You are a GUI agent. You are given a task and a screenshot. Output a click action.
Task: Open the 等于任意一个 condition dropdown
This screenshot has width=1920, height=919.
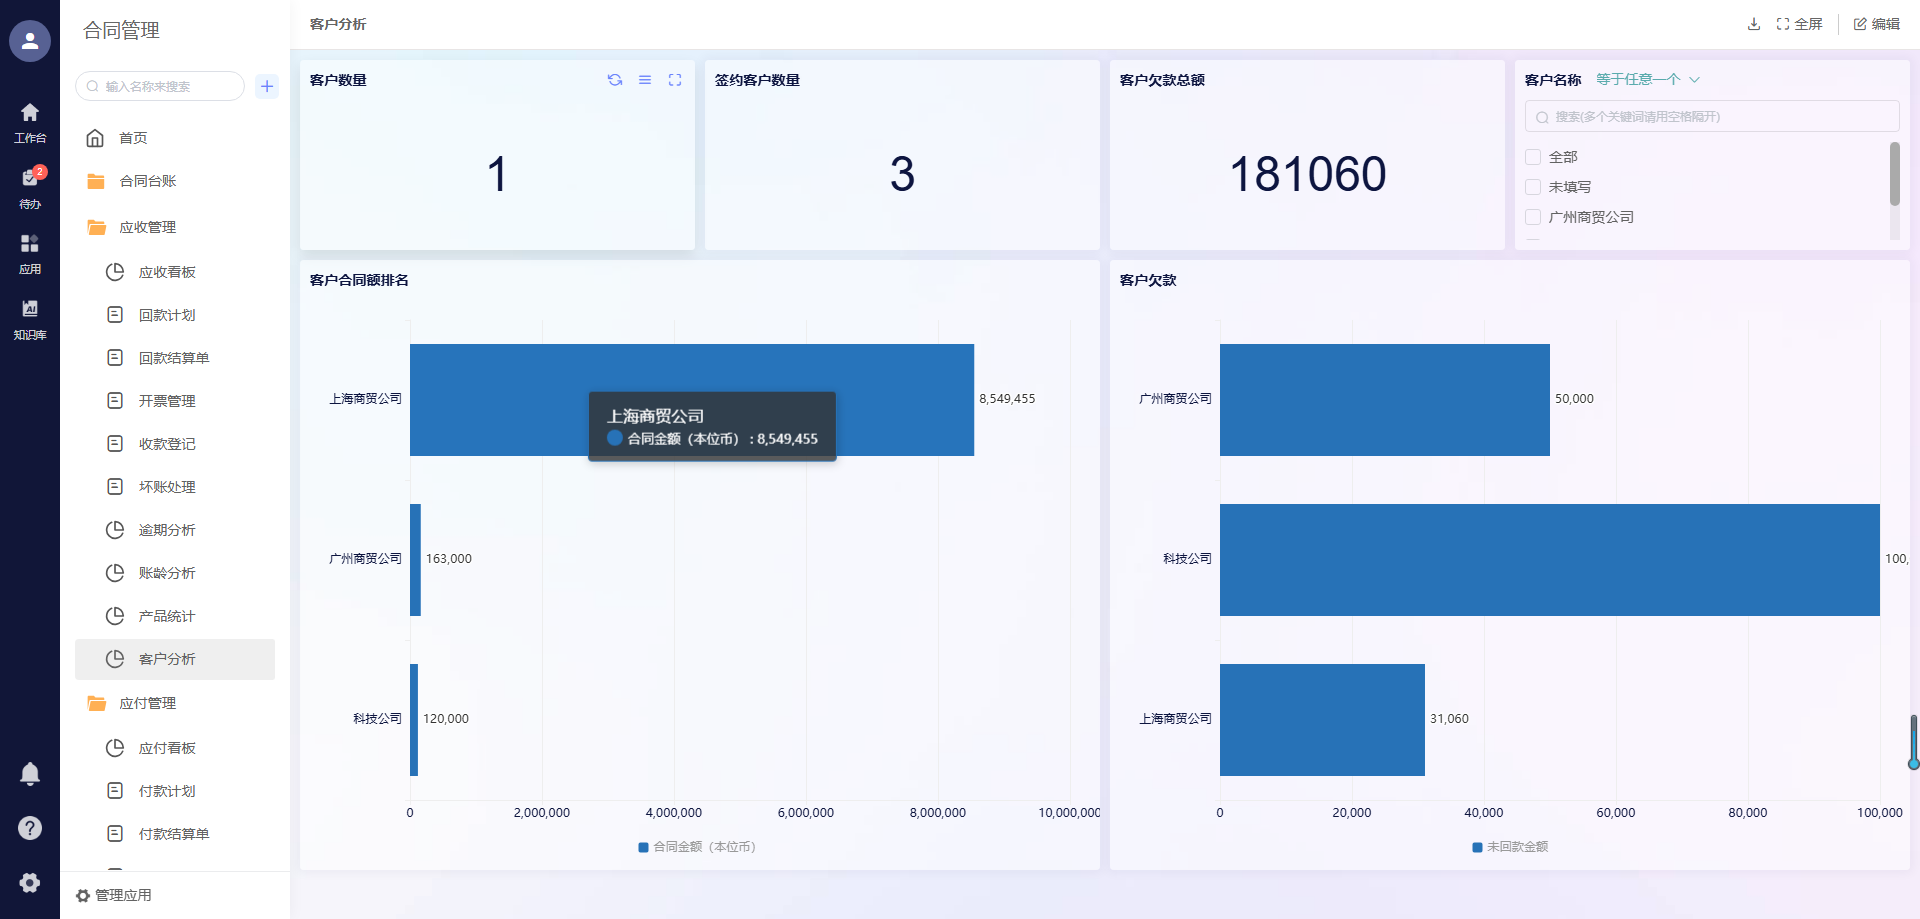1647,80
